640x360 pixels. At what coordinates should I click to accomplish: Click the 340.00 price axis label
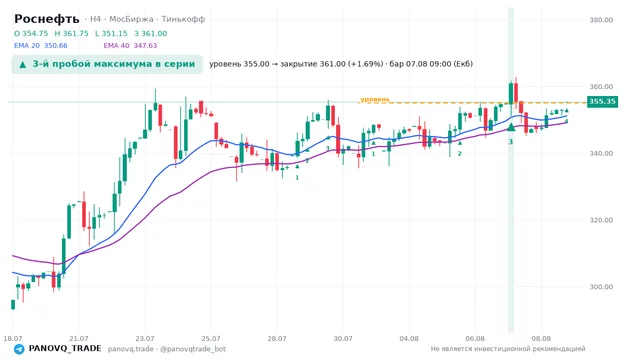coord(601,153)
